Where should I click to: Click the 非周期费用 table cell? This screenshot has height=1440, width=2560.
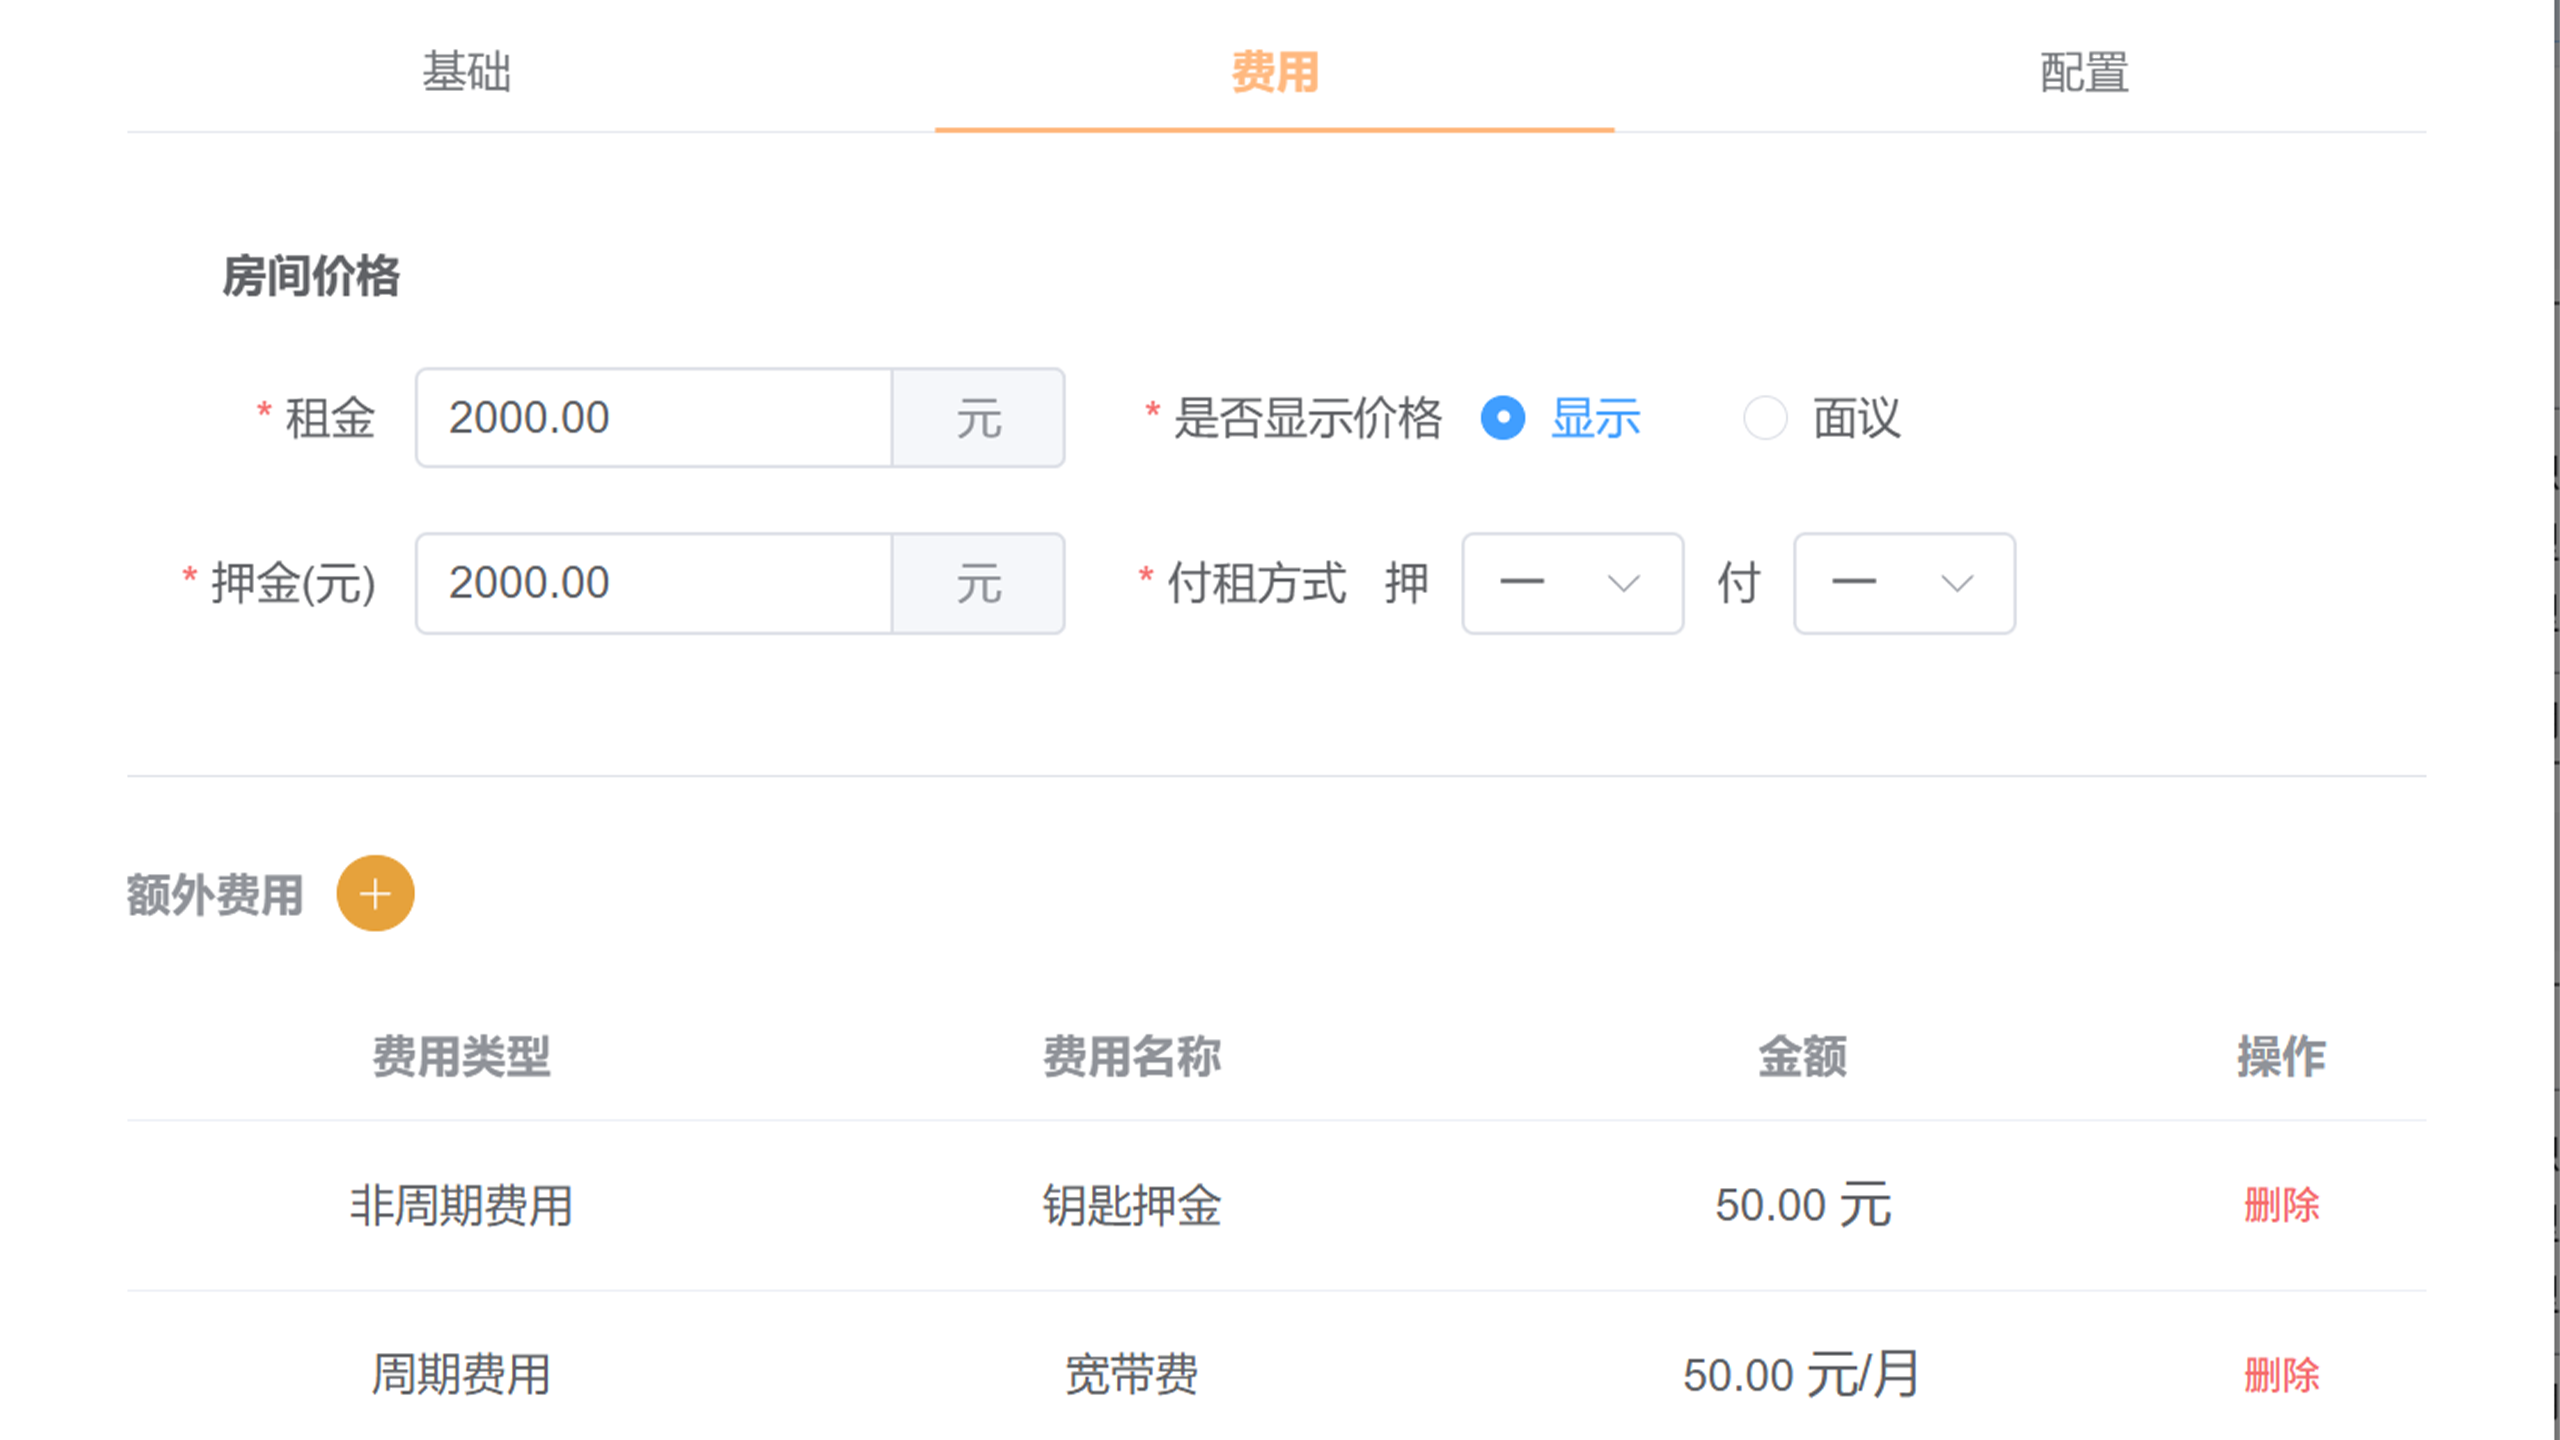[461, 1205]
